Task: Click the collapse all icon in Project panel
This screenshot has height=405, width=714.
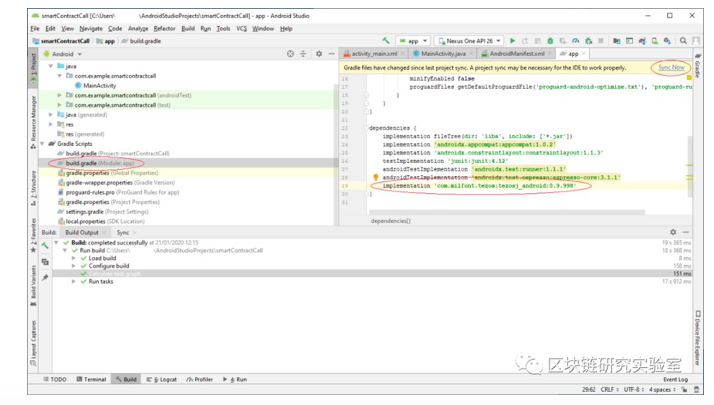Action: point(303,54)
